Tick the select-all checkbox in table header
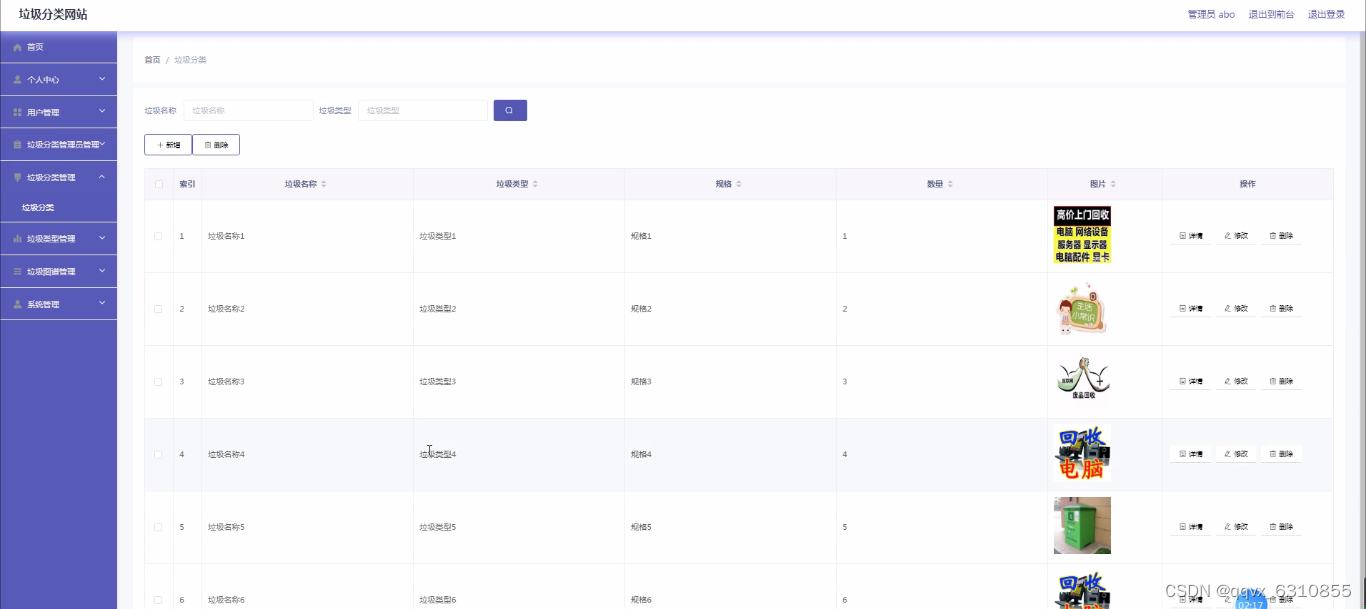Viewport: 1366px width, 609px height. click(158, 184)
